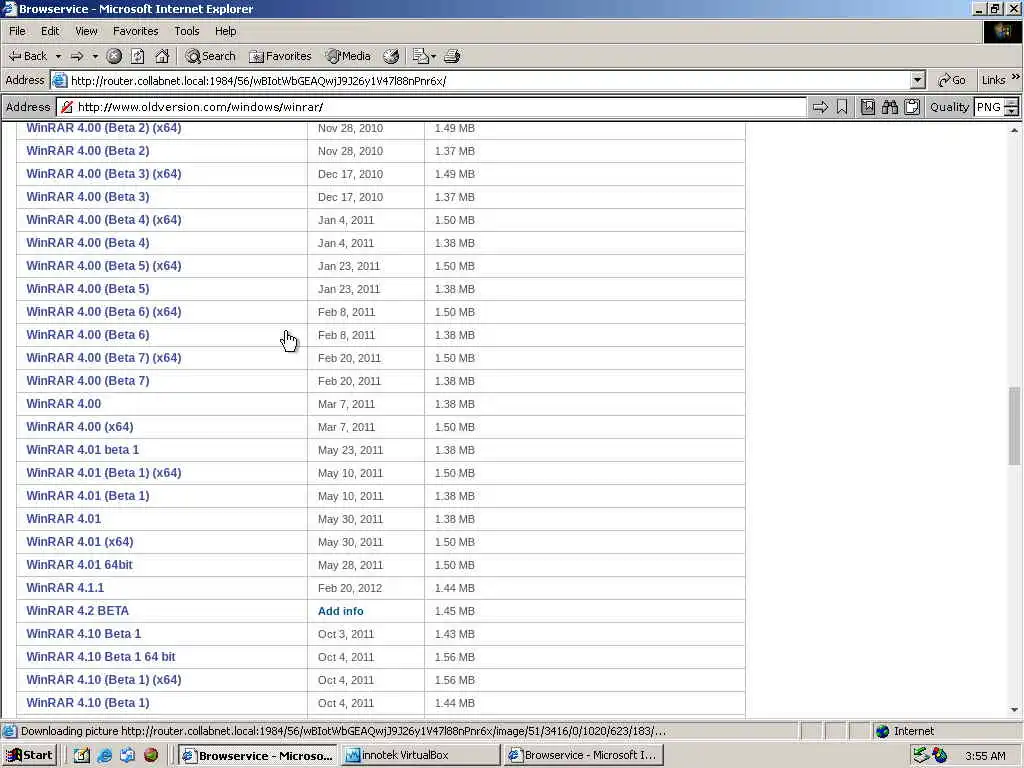Screen dimensions: 1024x768
Task: Click the bookmark icon in Browservice toolbar
Action: (x=842, y=107)
